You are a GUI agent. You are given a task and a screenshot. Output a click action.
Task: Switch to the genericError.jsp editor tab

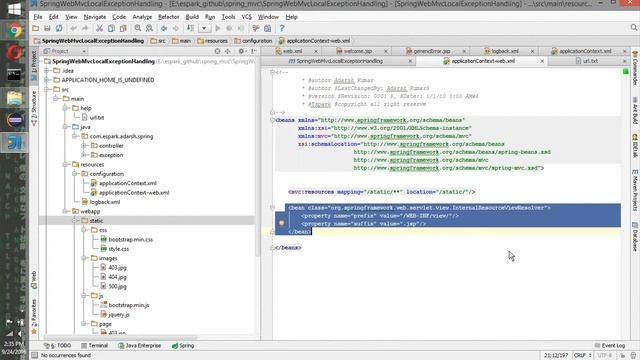point(431,51)
